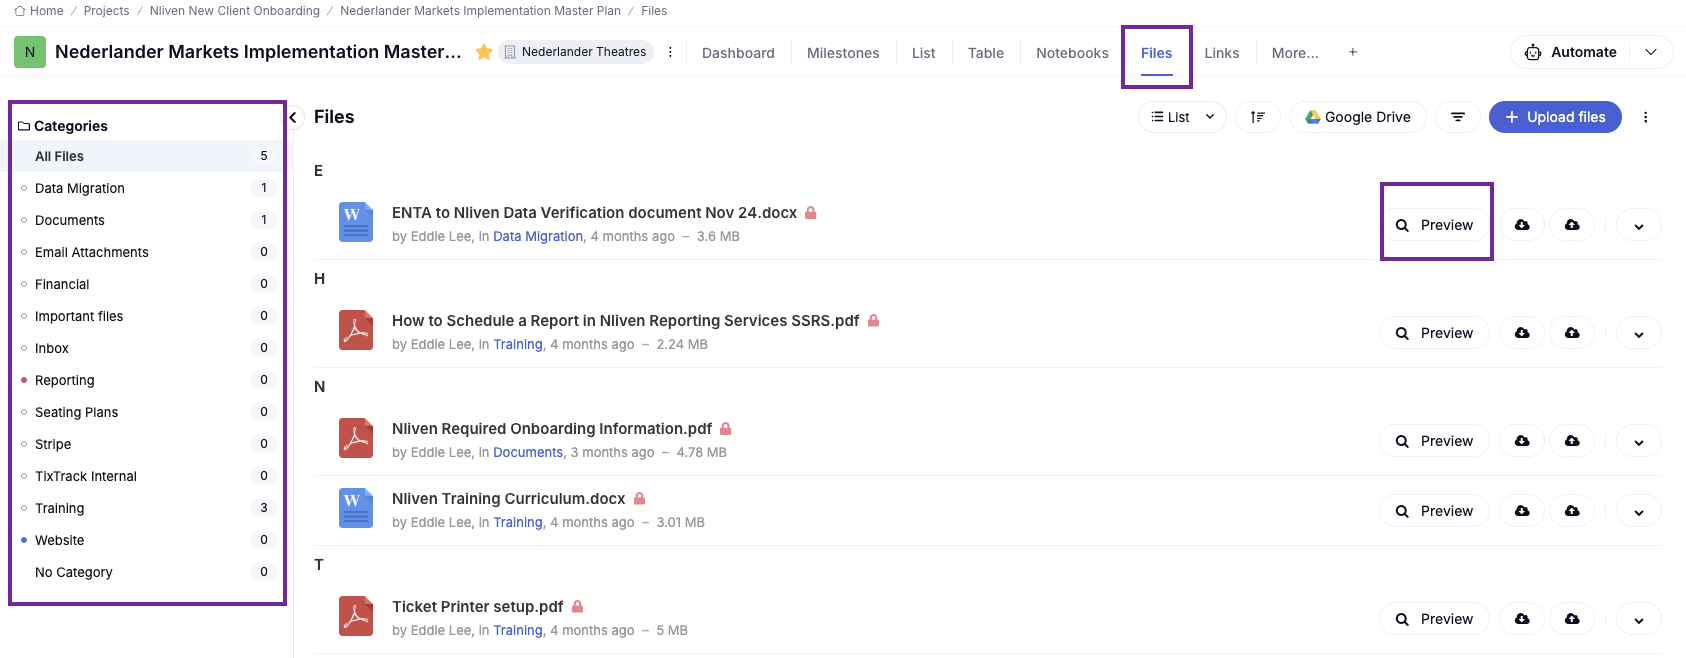This screenshot has width=1686, height=658.
Task: Open the Documents category link on Onboarding file
Action: (528, 453)
